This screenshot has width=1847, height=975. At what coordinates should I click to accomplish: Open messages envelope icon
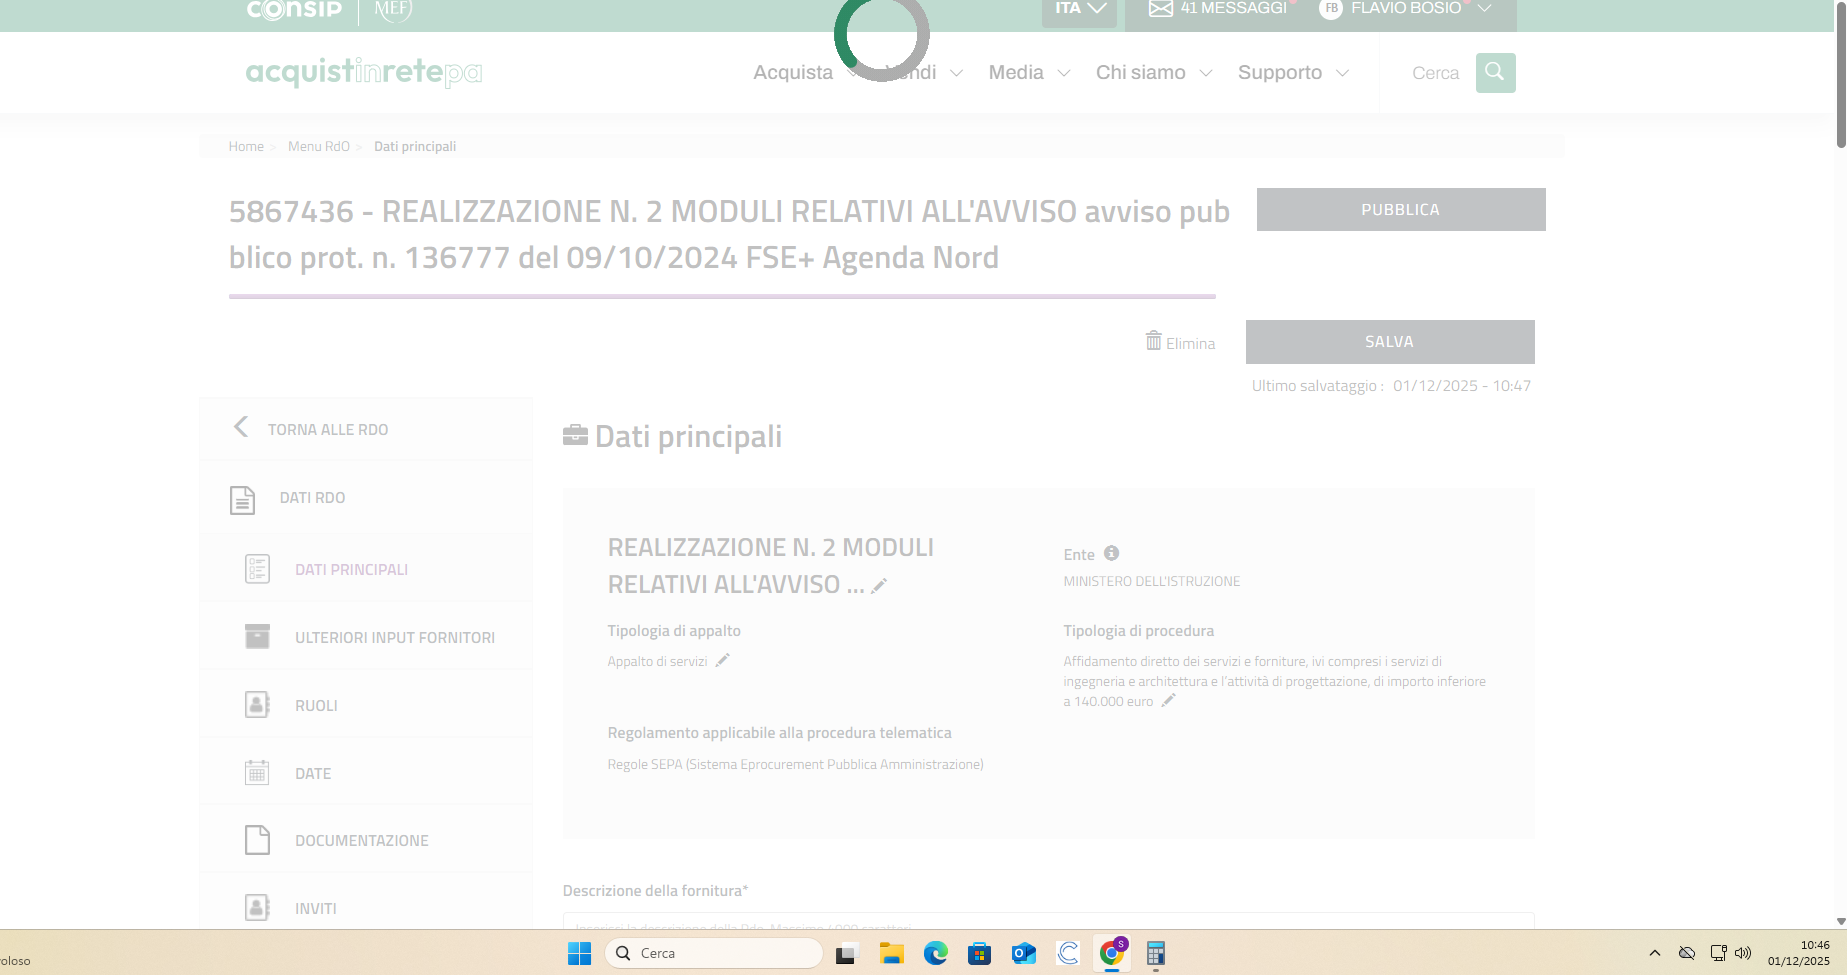coord(1160,9)
